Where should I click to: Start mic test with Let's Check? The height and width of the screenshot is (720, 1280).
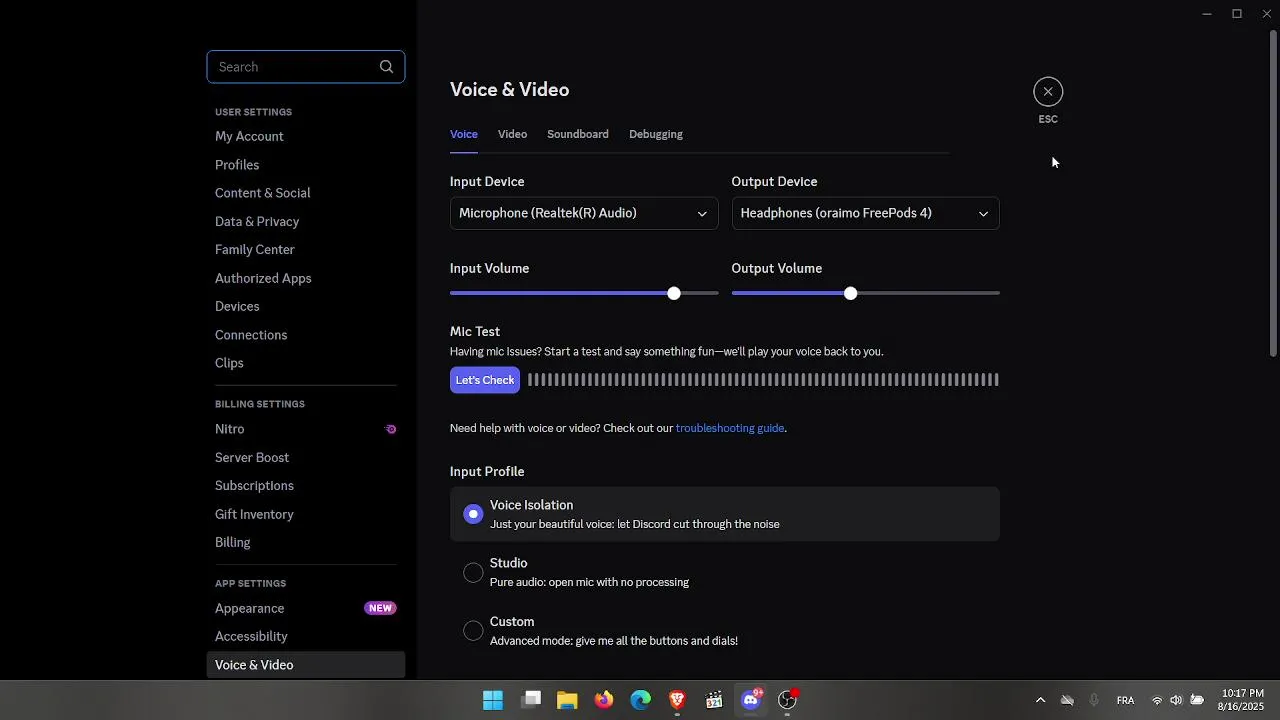(485, 380)
